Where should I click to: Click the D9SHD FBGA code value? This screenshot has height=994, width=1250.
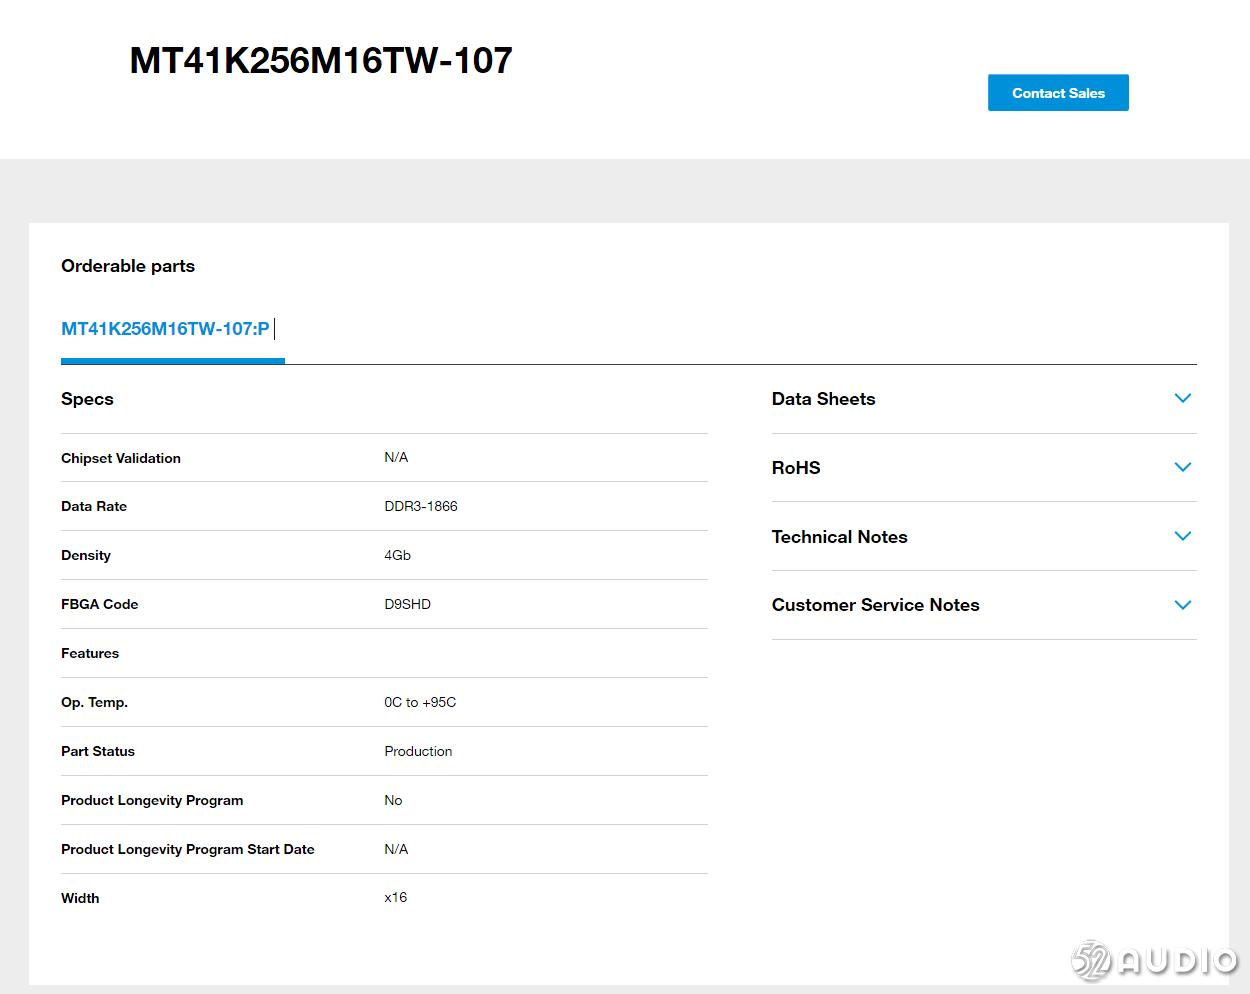click(x=407, y=604)
